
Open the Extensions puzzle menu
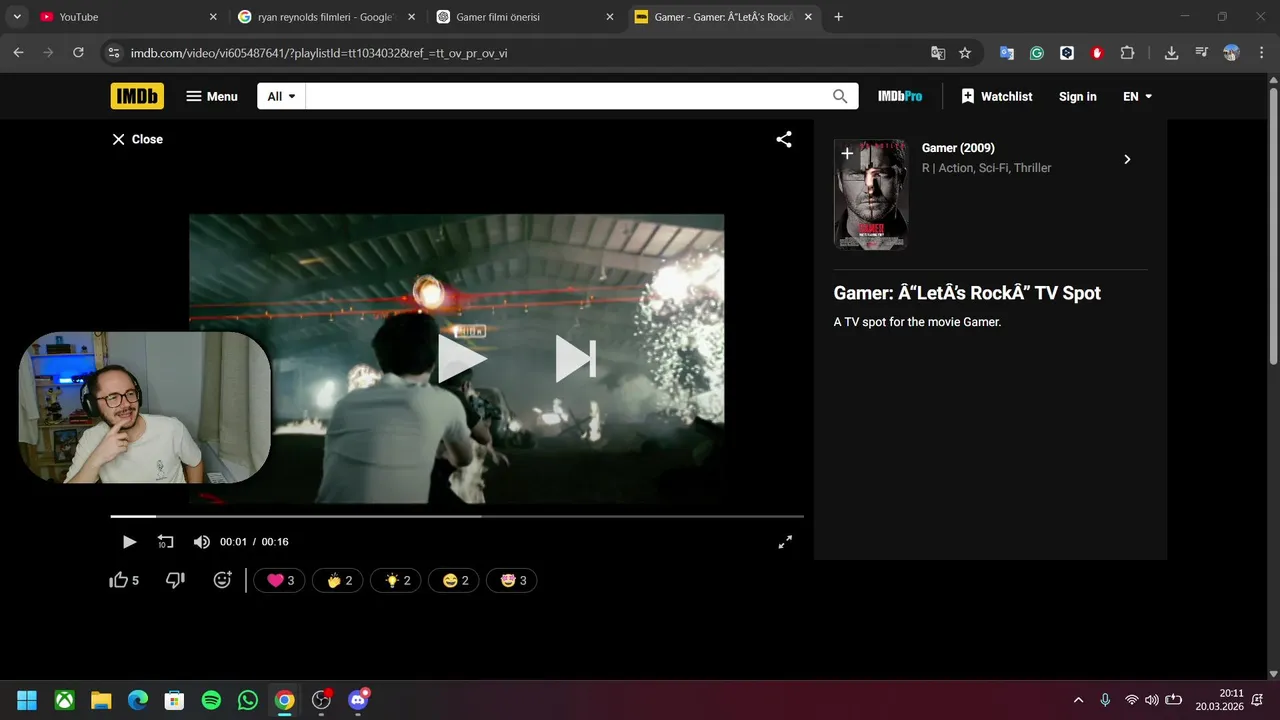1127,53
